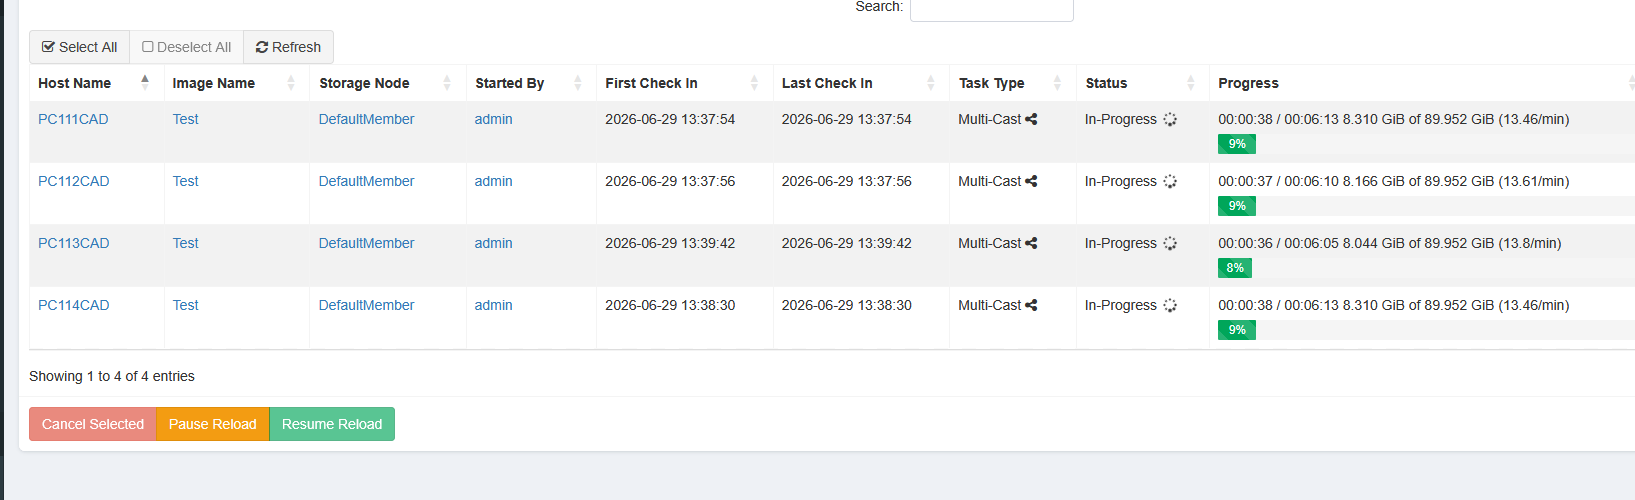This screenshot has width=1635, height=500.
Task: Click 'Showing 1 to 4 of 4 entries' text
Action: click(112, 376)
